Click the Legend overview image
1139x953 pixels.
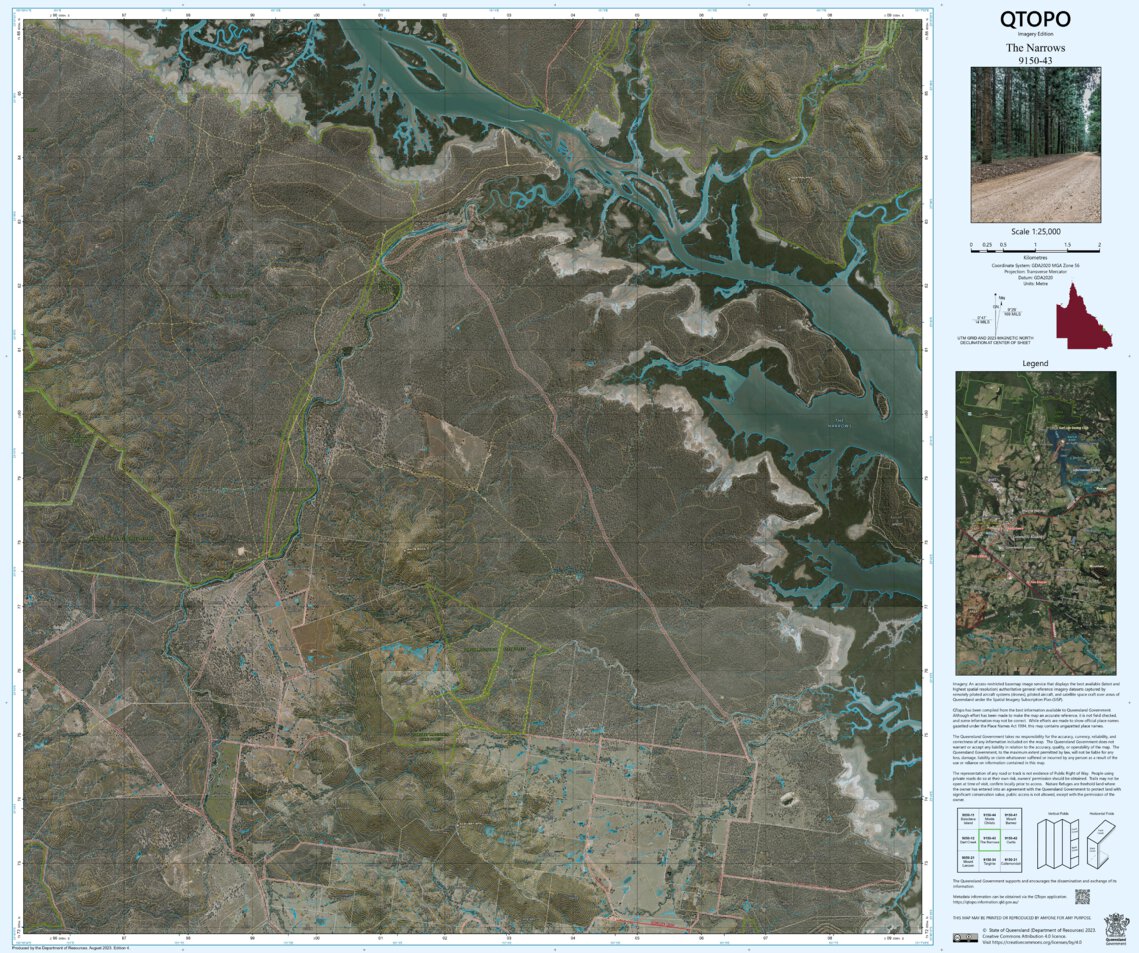pyautogui.click(x=1035, y=520)
